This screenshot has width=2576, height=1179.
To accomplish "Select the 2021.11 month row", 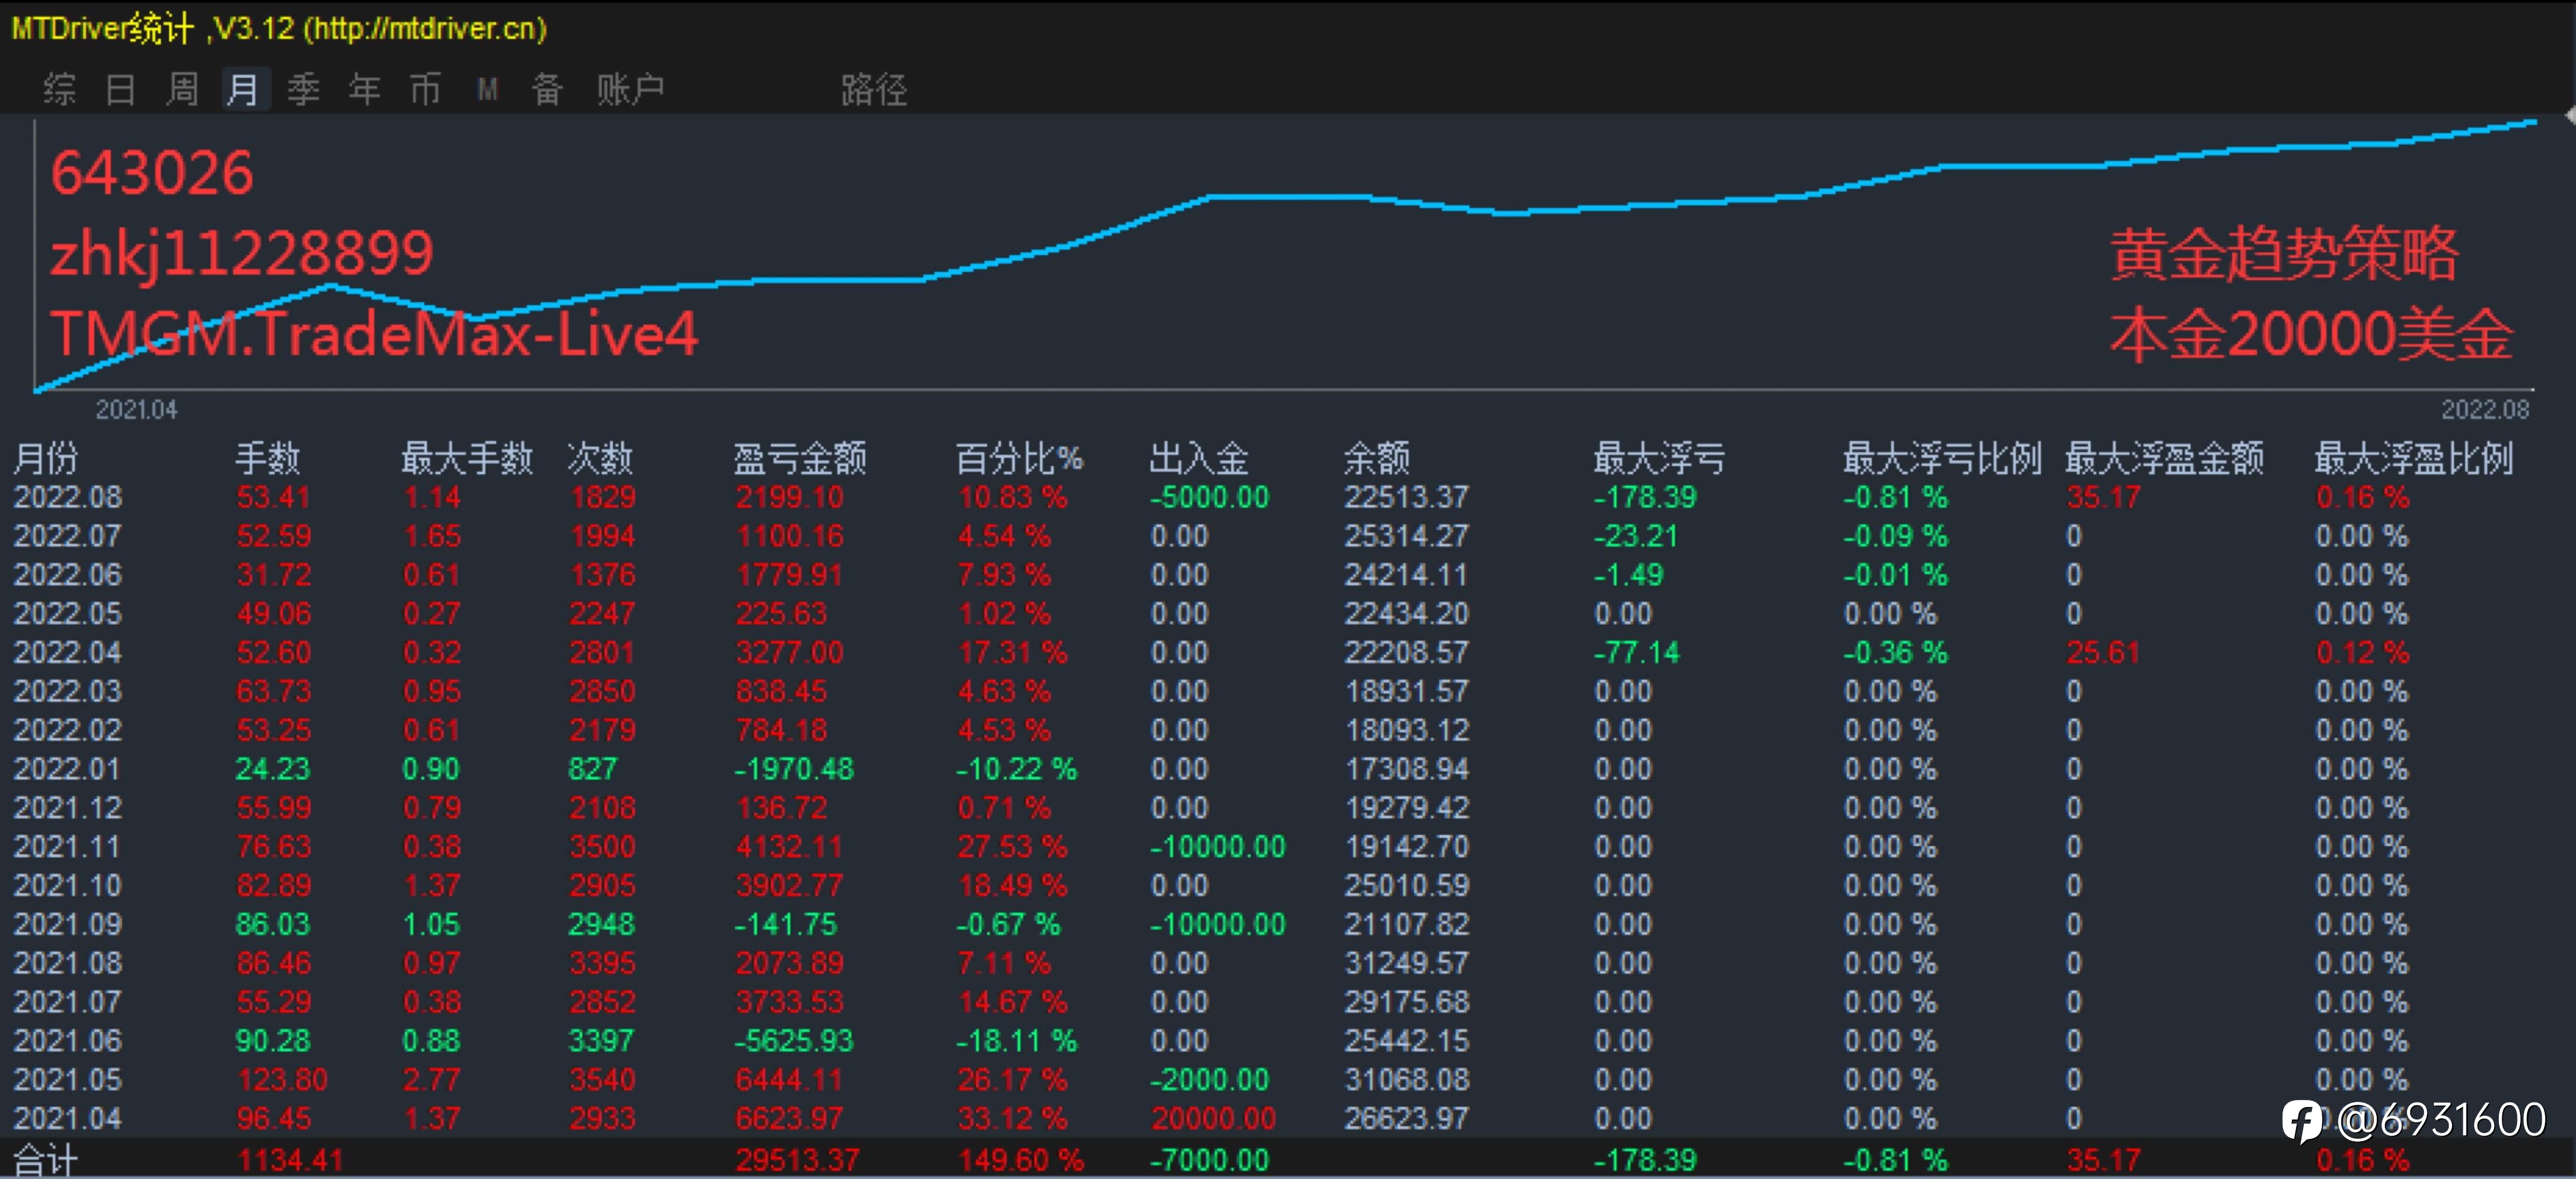I will (x=1288, y=846).
